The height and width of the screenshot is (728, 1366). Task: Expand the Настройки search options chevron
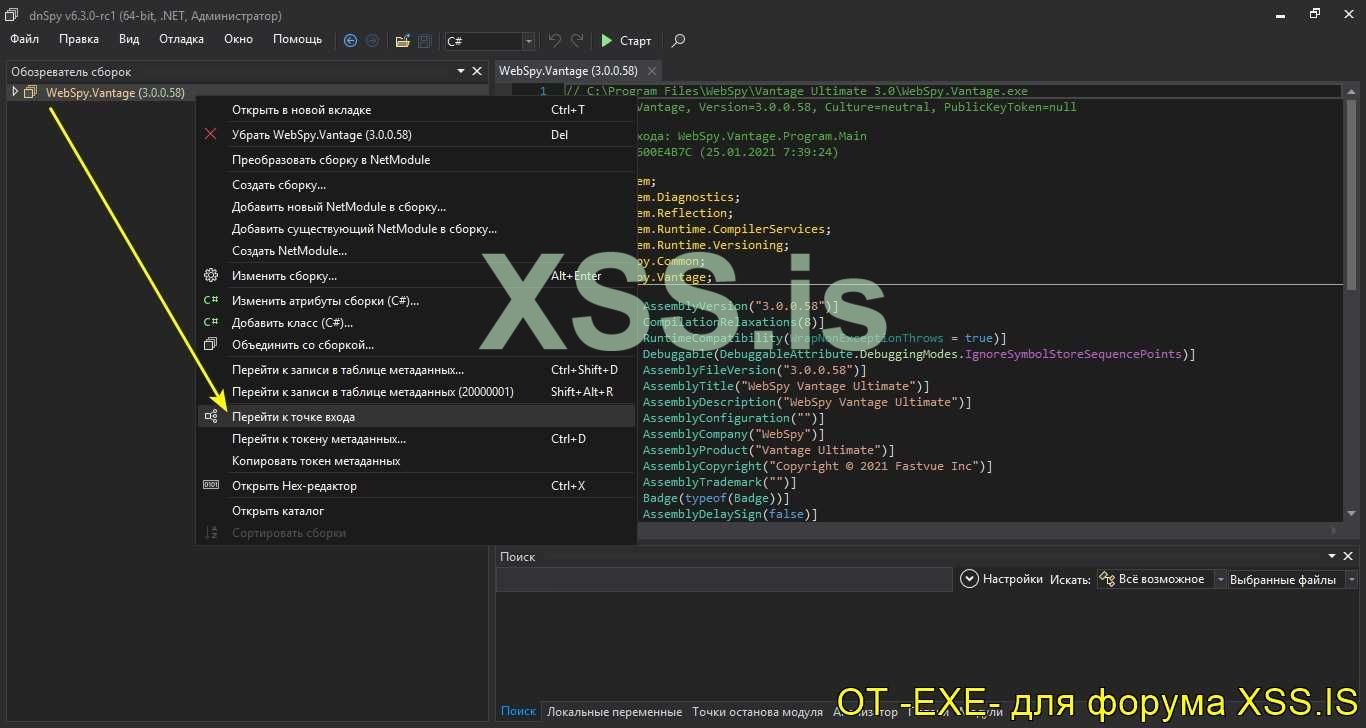tap(969, 579)
